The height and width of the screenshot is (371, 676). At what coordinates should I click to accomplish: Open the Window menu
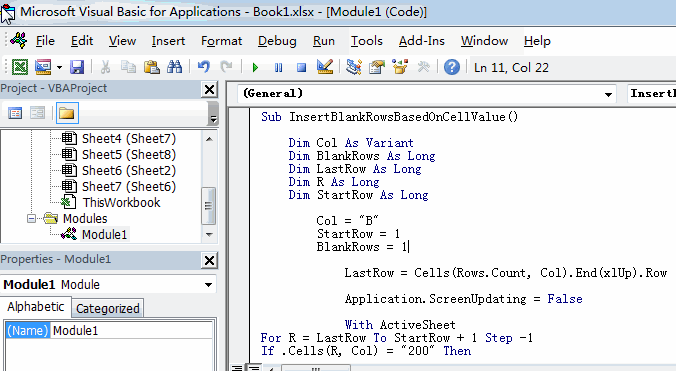click(x=484, y=41)
